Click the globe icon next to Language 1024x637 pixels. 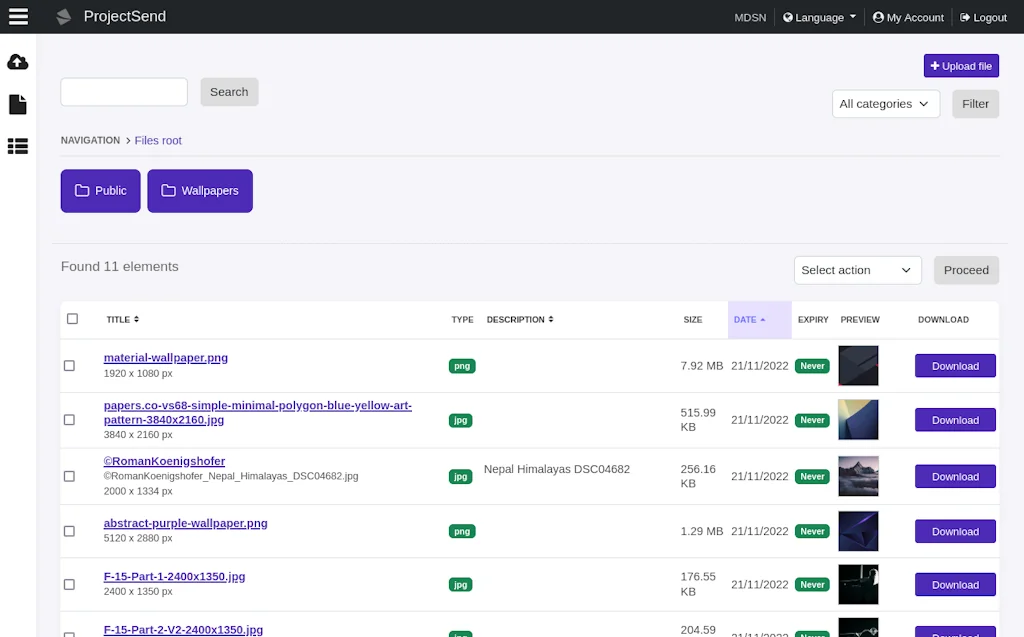click(x=786, y=17)
